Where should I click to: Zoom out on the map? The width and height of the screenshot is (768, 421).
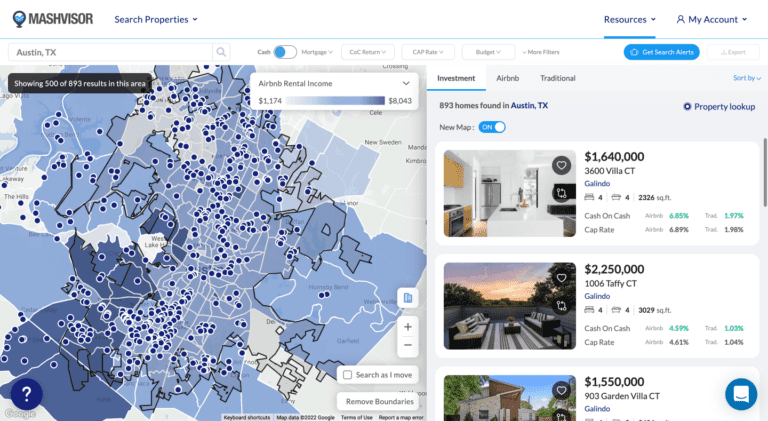click(x=407, y=346)
